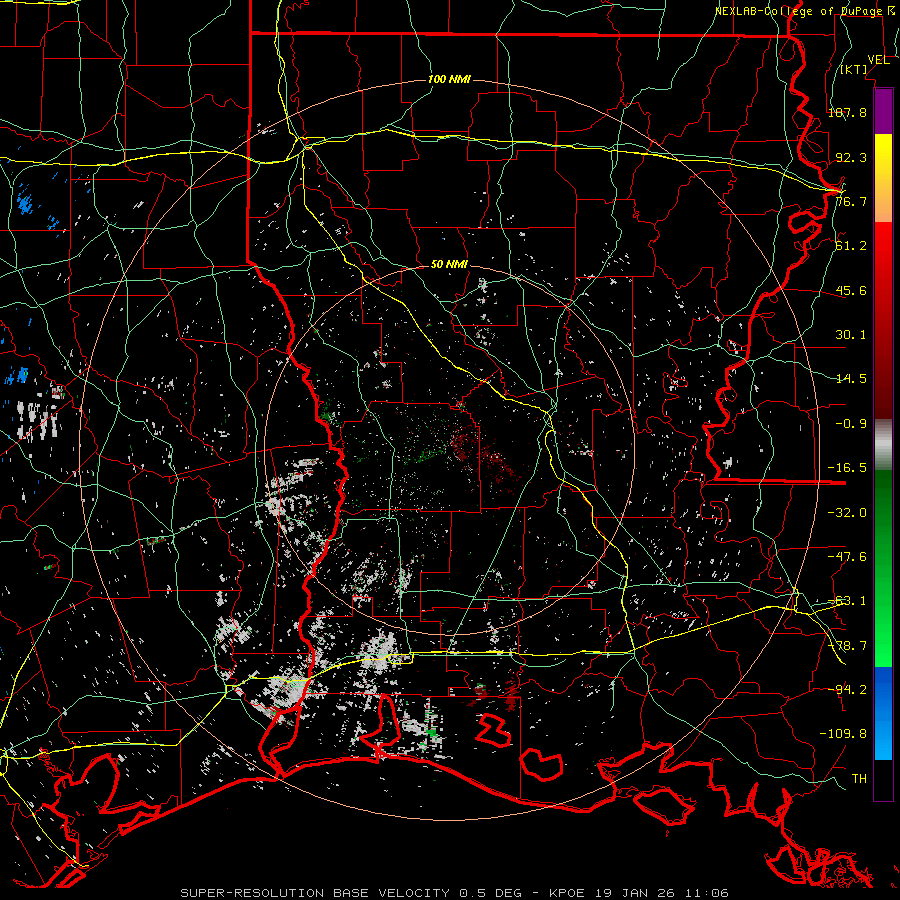
Task: Click the 100 NMI range ring label
Action: click(x=449, y=79)
